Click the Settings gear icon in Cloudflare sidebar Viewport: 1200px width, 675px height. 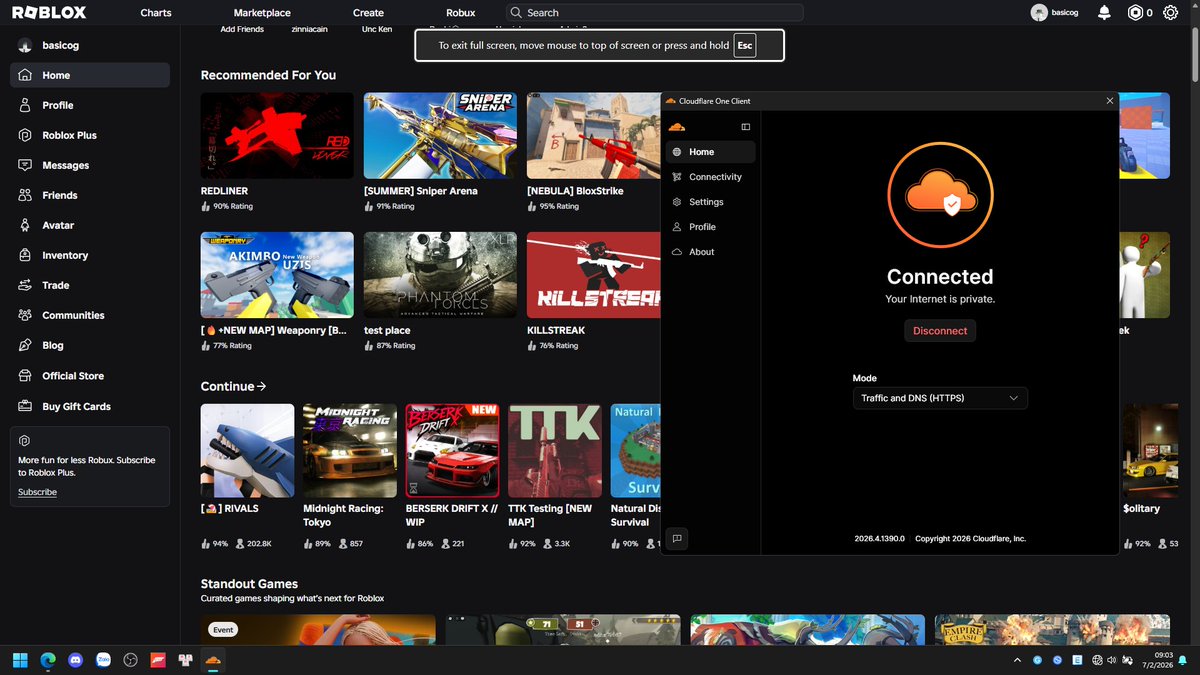[x=677, y=202]
